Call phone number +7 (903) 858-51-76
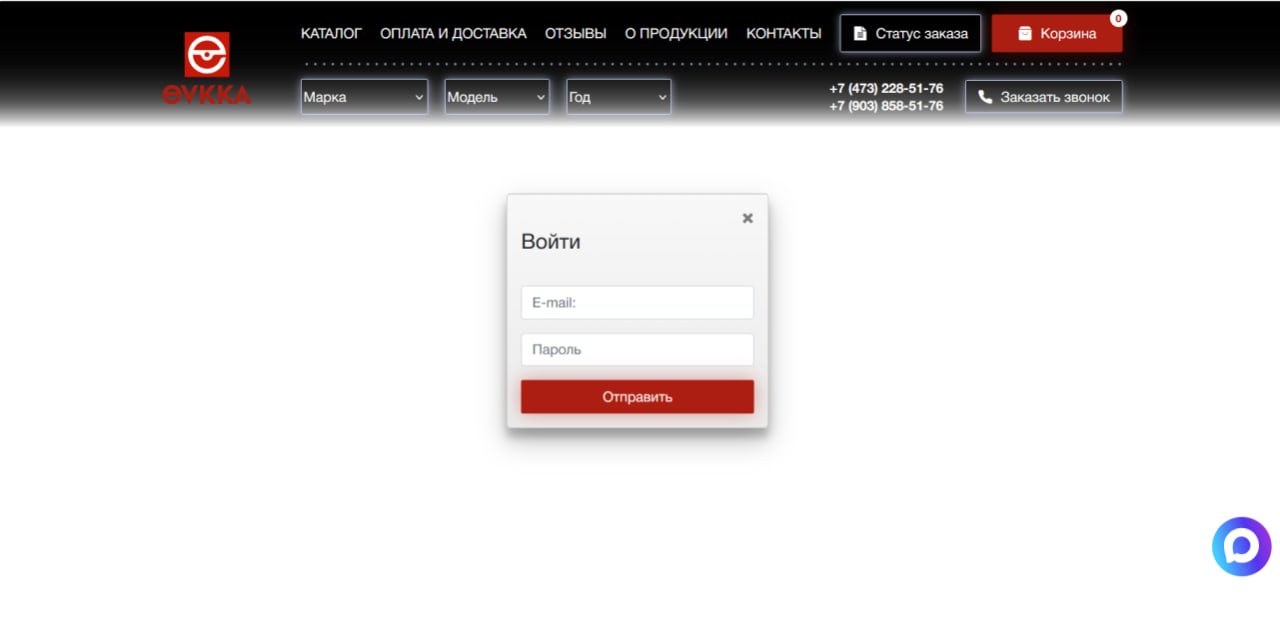 tap(886, 106)
